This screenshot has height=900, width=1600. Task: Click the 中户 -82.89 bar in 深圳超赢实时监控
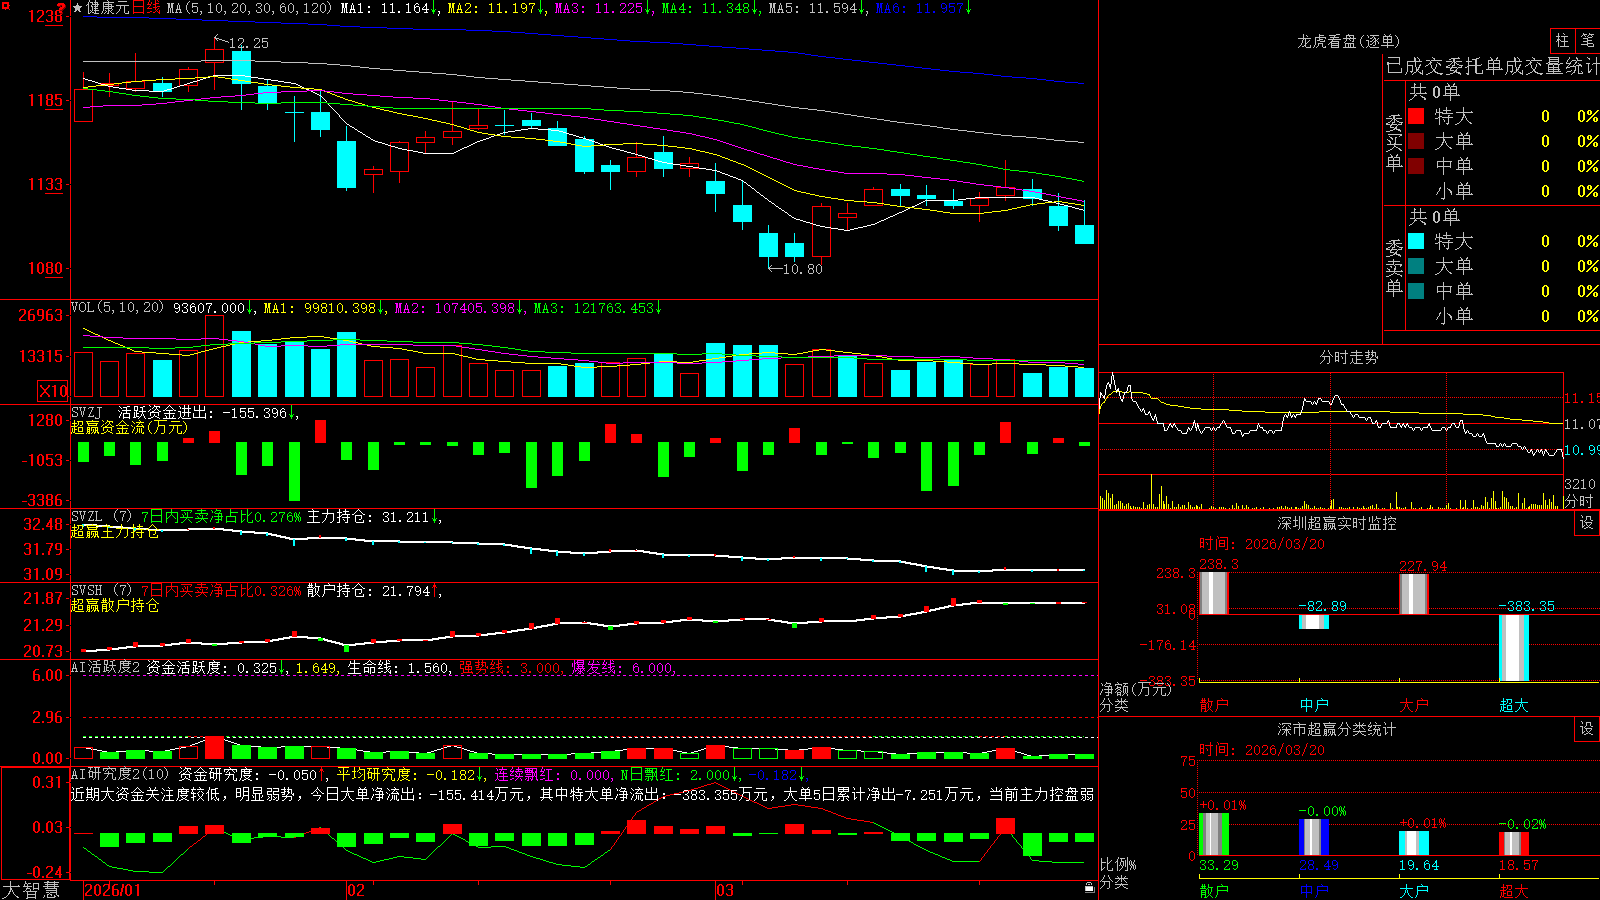click(x=1314, y=622)
